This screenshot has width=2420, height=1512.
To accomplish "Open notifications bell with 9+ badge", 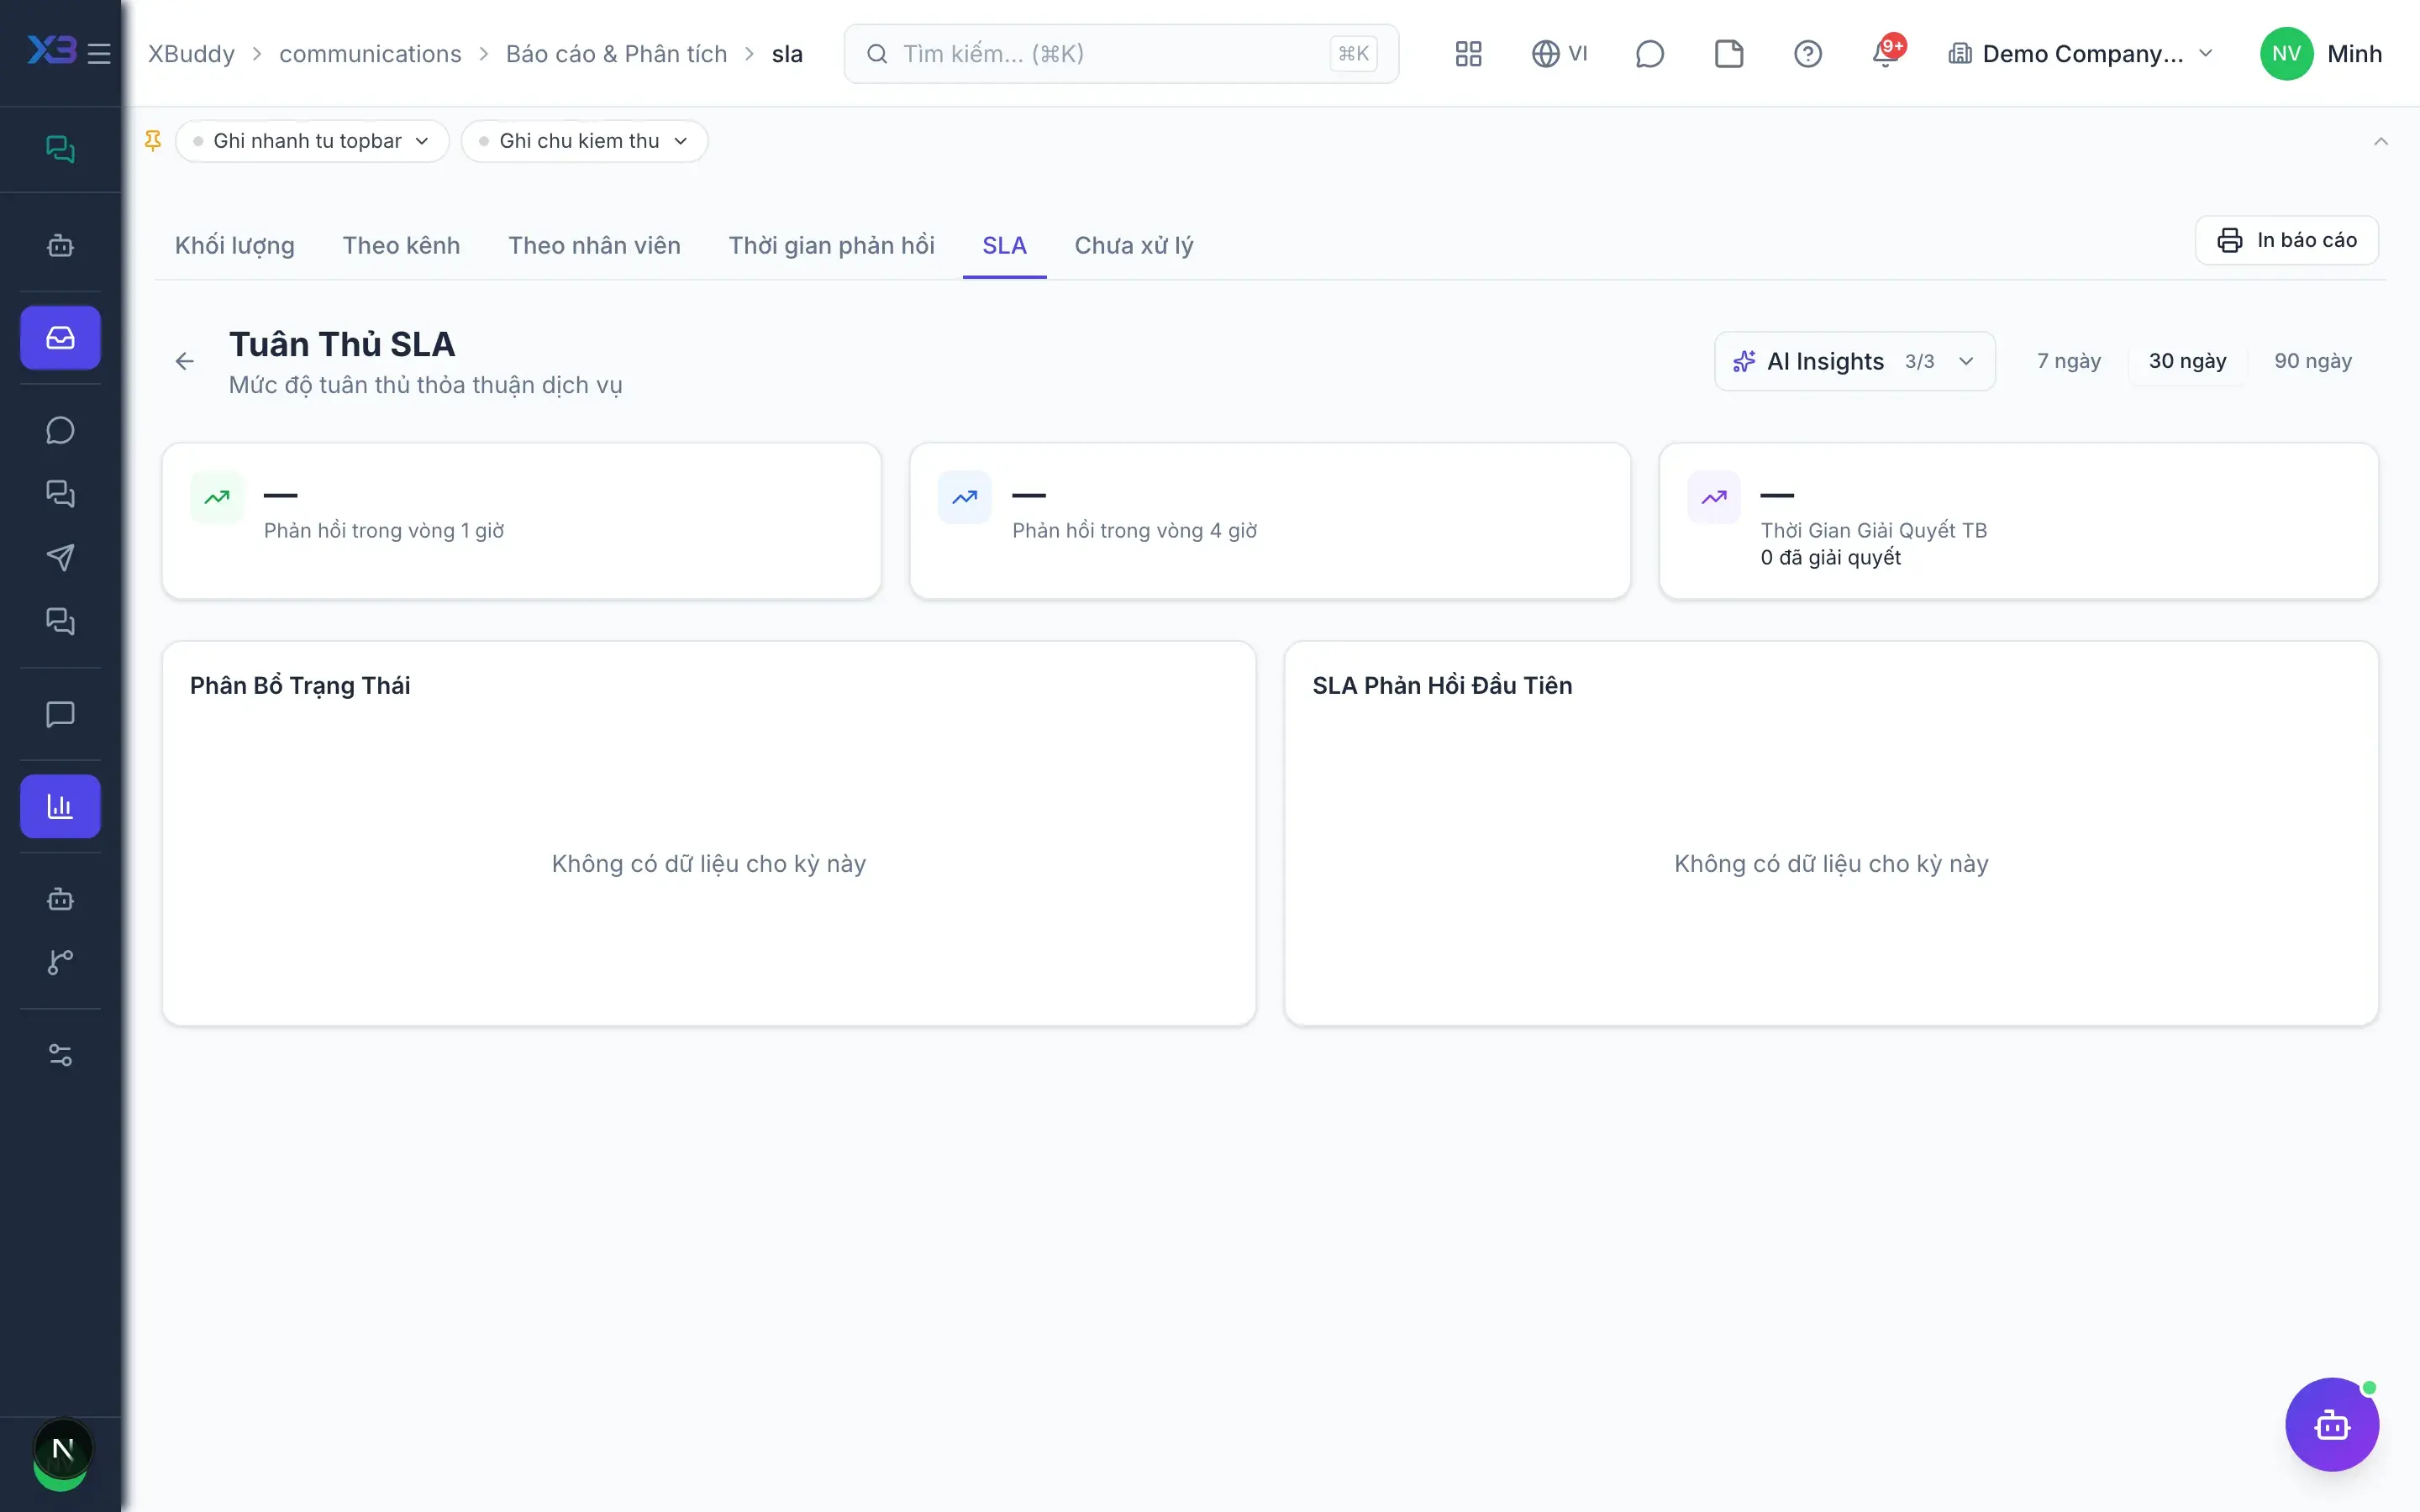I will coord(1887,52).
